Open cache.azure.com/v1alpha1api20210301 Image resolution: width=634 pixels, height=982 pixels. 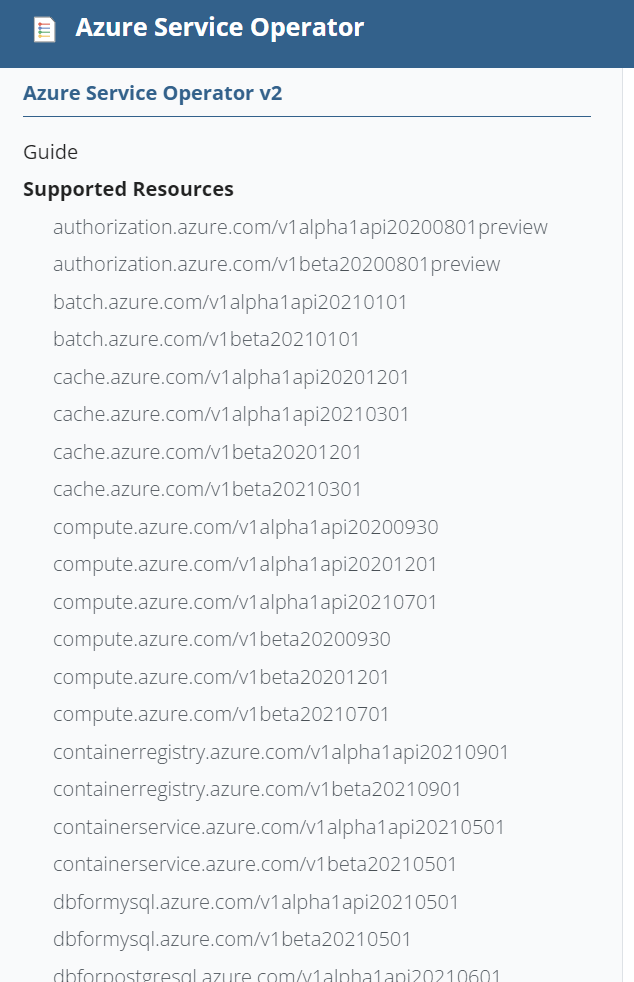pos(230,414)
